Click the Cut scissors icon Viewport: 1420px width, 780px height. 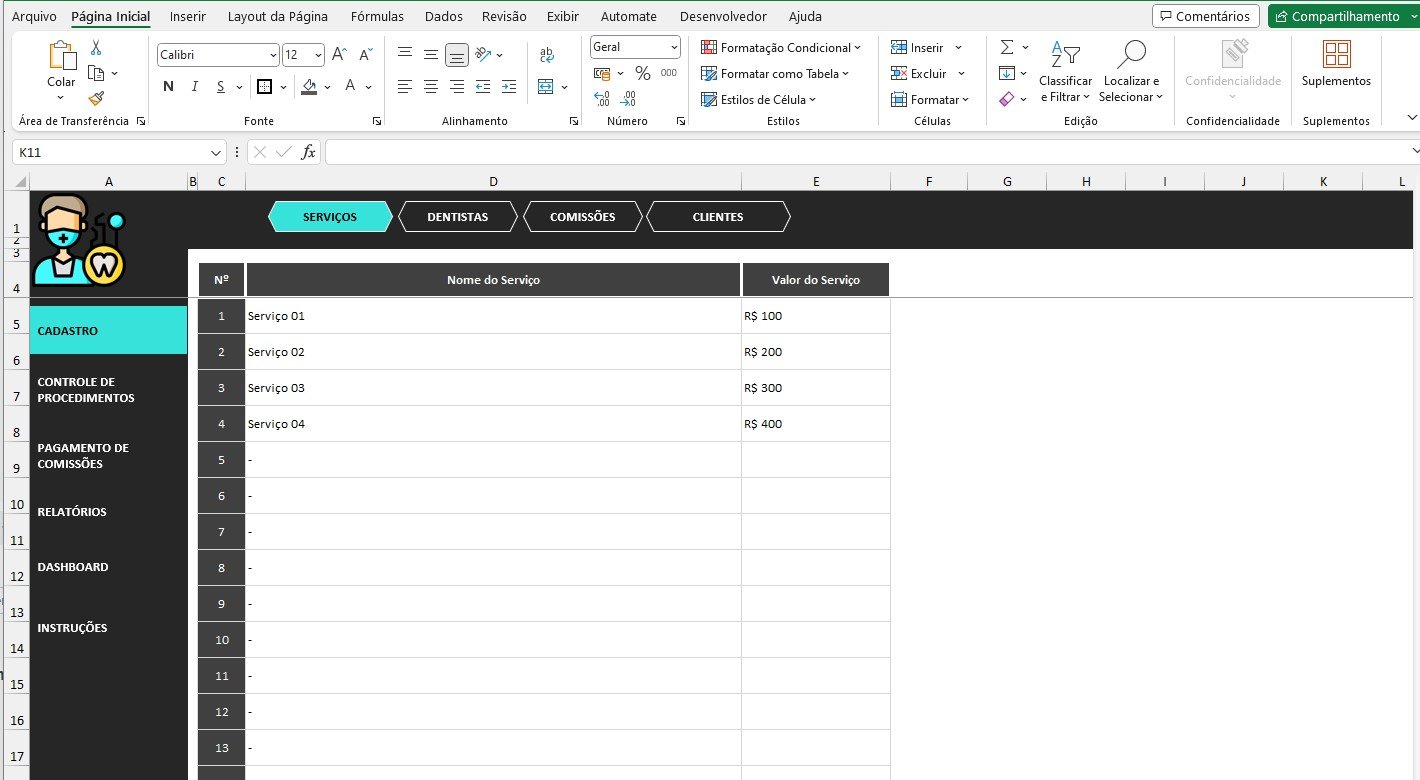point(96,47)
